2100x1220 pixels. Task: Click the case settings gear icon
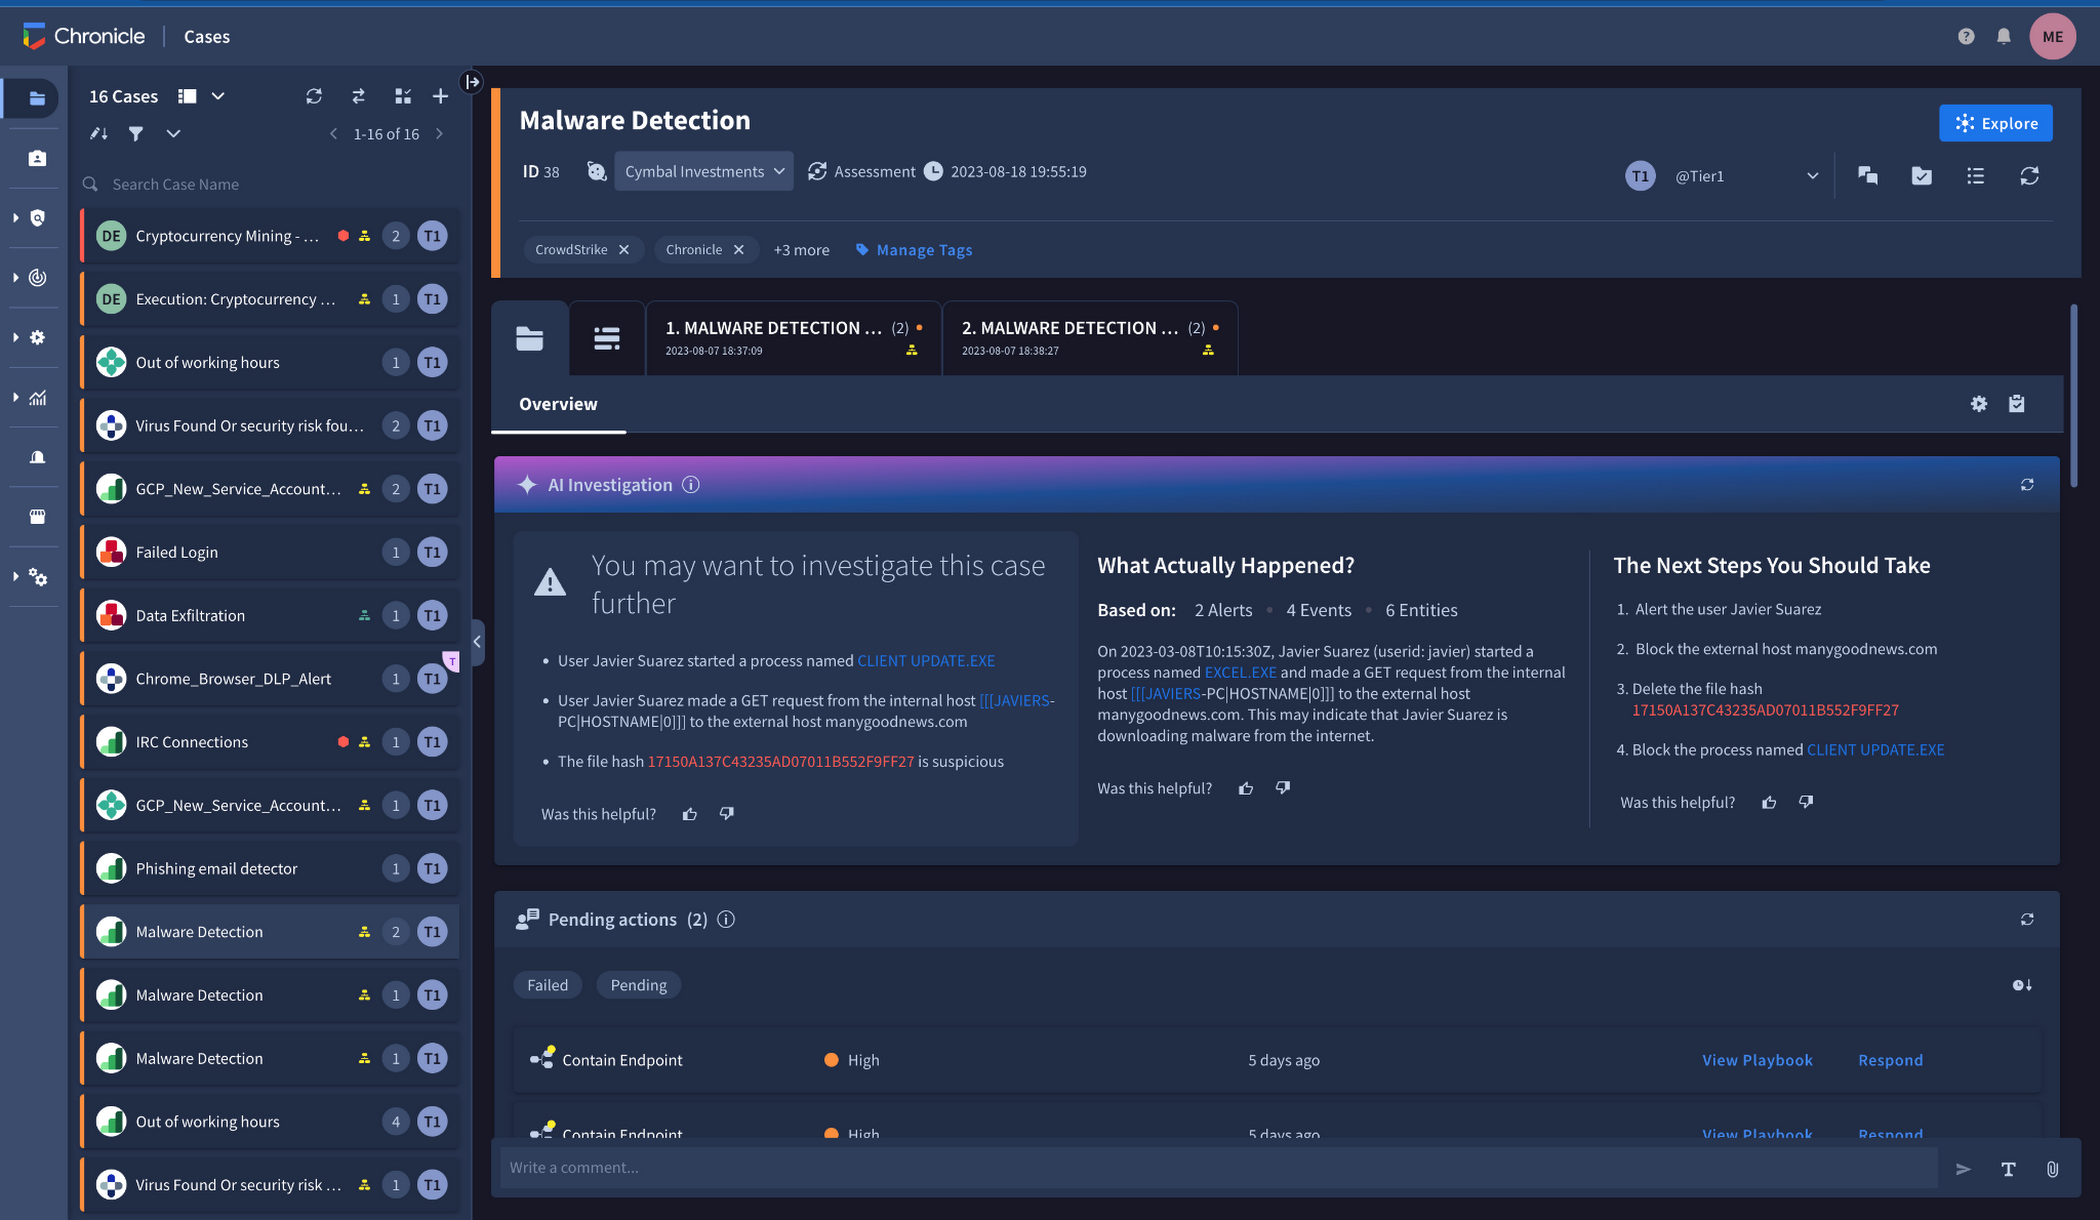pyautogui.click(x=1978, y=402)
